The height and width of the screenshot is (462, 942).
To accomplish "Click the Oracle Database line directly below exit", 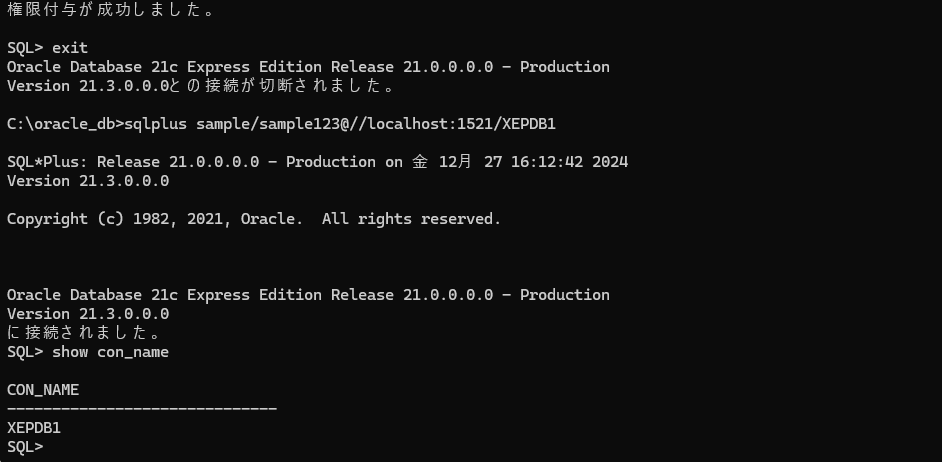I will coord(308,67).
